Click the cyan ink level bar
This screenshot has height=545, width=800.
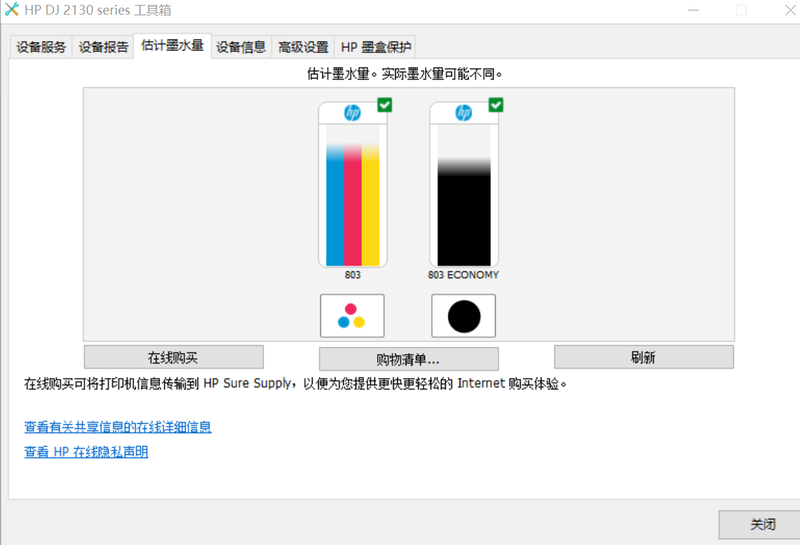click(335, 205)
